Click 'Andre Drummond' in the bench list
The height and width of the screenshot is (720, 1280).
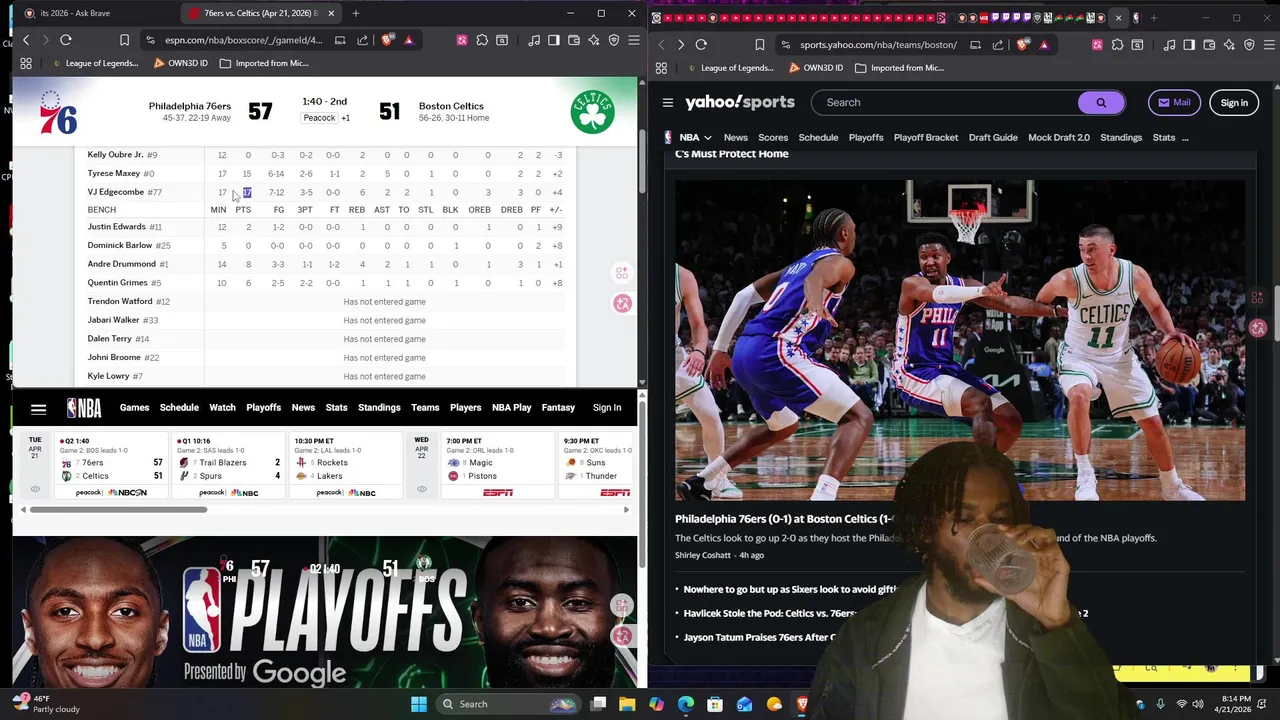coord(121,264)
